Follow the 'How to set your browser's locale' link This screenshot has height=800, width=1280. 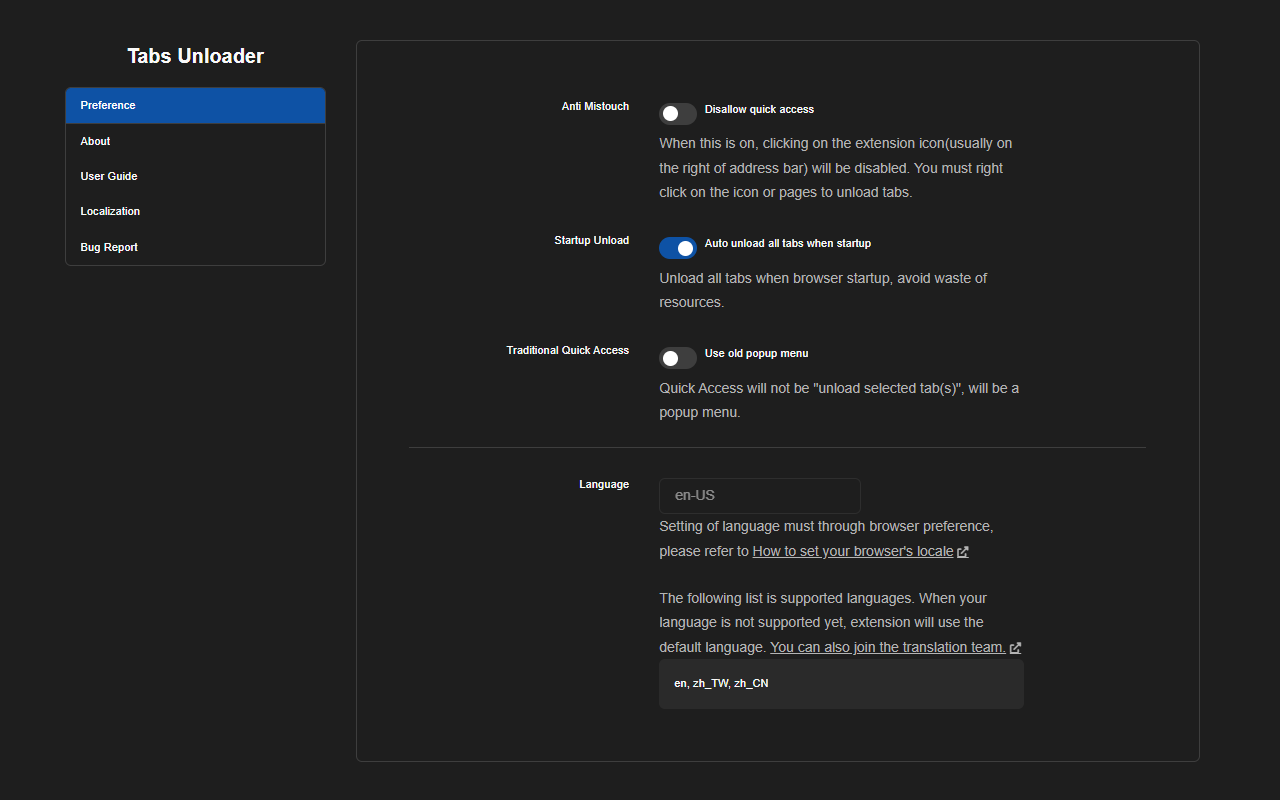[x=852, y=551]
